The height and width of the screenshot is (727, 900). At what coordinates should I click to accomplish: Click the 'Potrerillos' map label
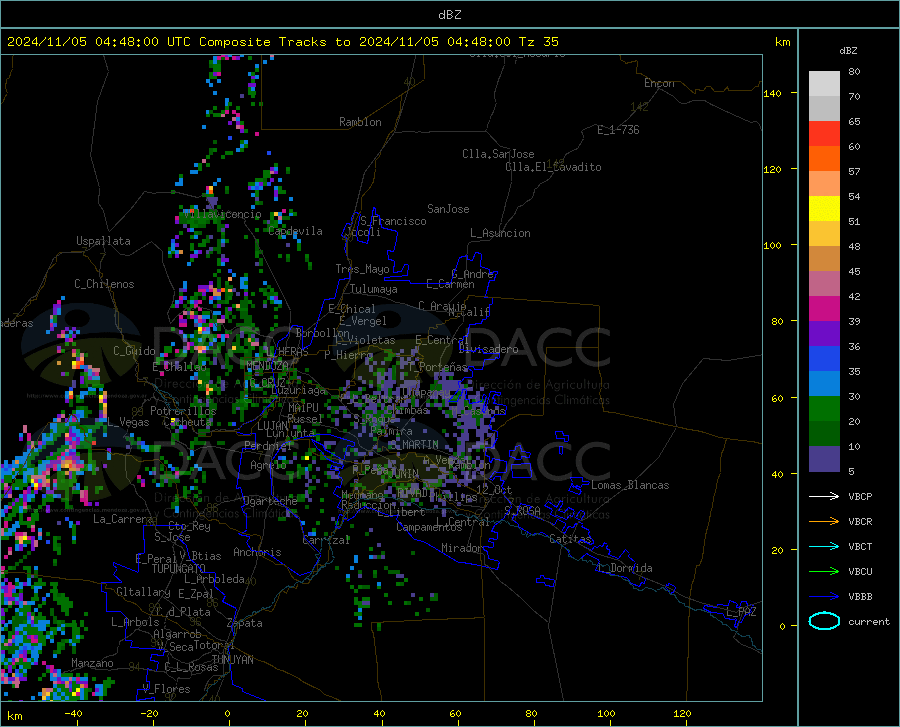(183, 411)
